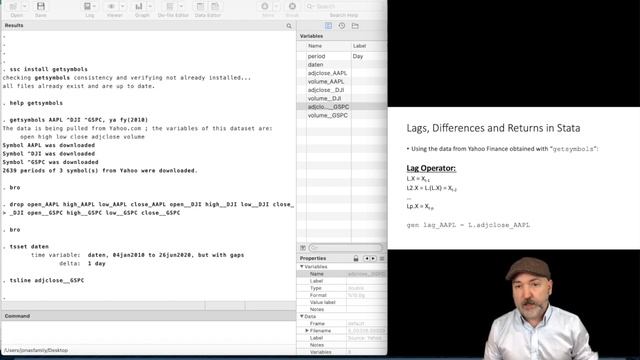Open the Data Editor browse icon
The width and height of the screenshot is (640, 360).
click(x=215, y=6)
